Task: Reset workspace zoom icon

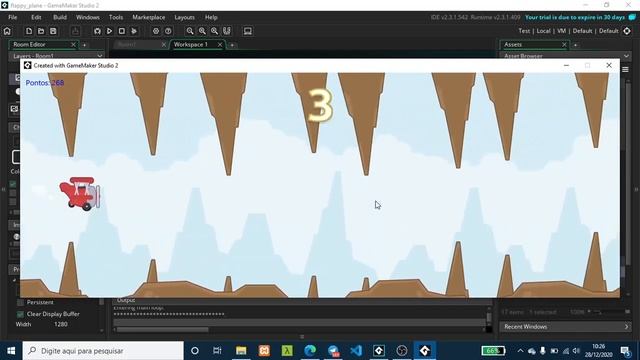Action: 202,31
